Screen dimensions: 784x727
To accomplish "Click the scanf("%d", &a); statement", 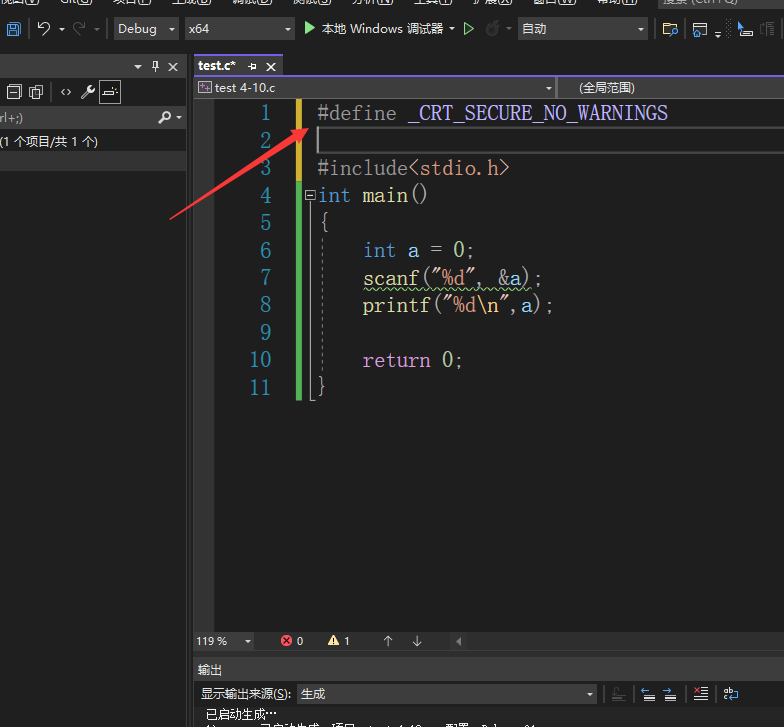I will pos(452,278).
